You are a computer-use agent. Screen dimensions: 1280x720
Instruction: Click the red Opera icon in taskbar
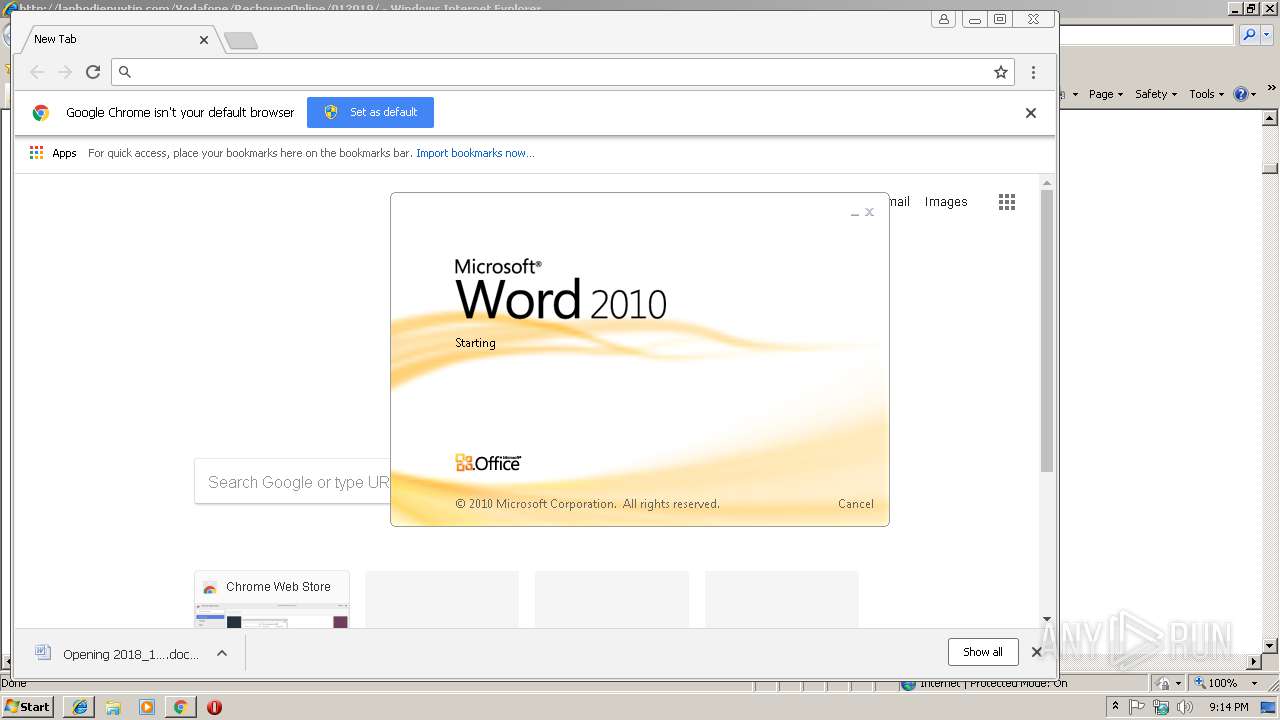[x=214, y=707]
